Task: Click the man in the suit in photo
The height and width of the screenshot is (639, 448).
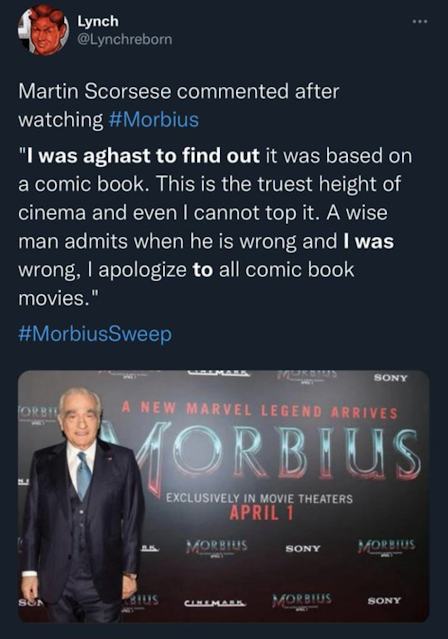Action: (82, 505)
